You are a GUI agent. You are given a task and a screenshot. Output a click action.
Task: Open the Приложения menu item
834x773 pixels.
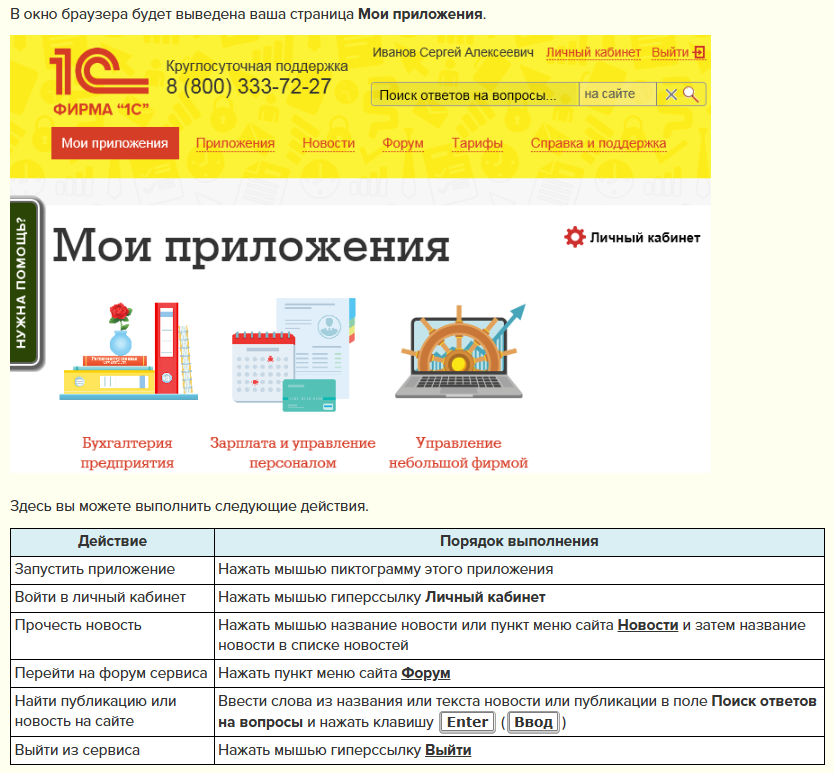tap(235, 143)
